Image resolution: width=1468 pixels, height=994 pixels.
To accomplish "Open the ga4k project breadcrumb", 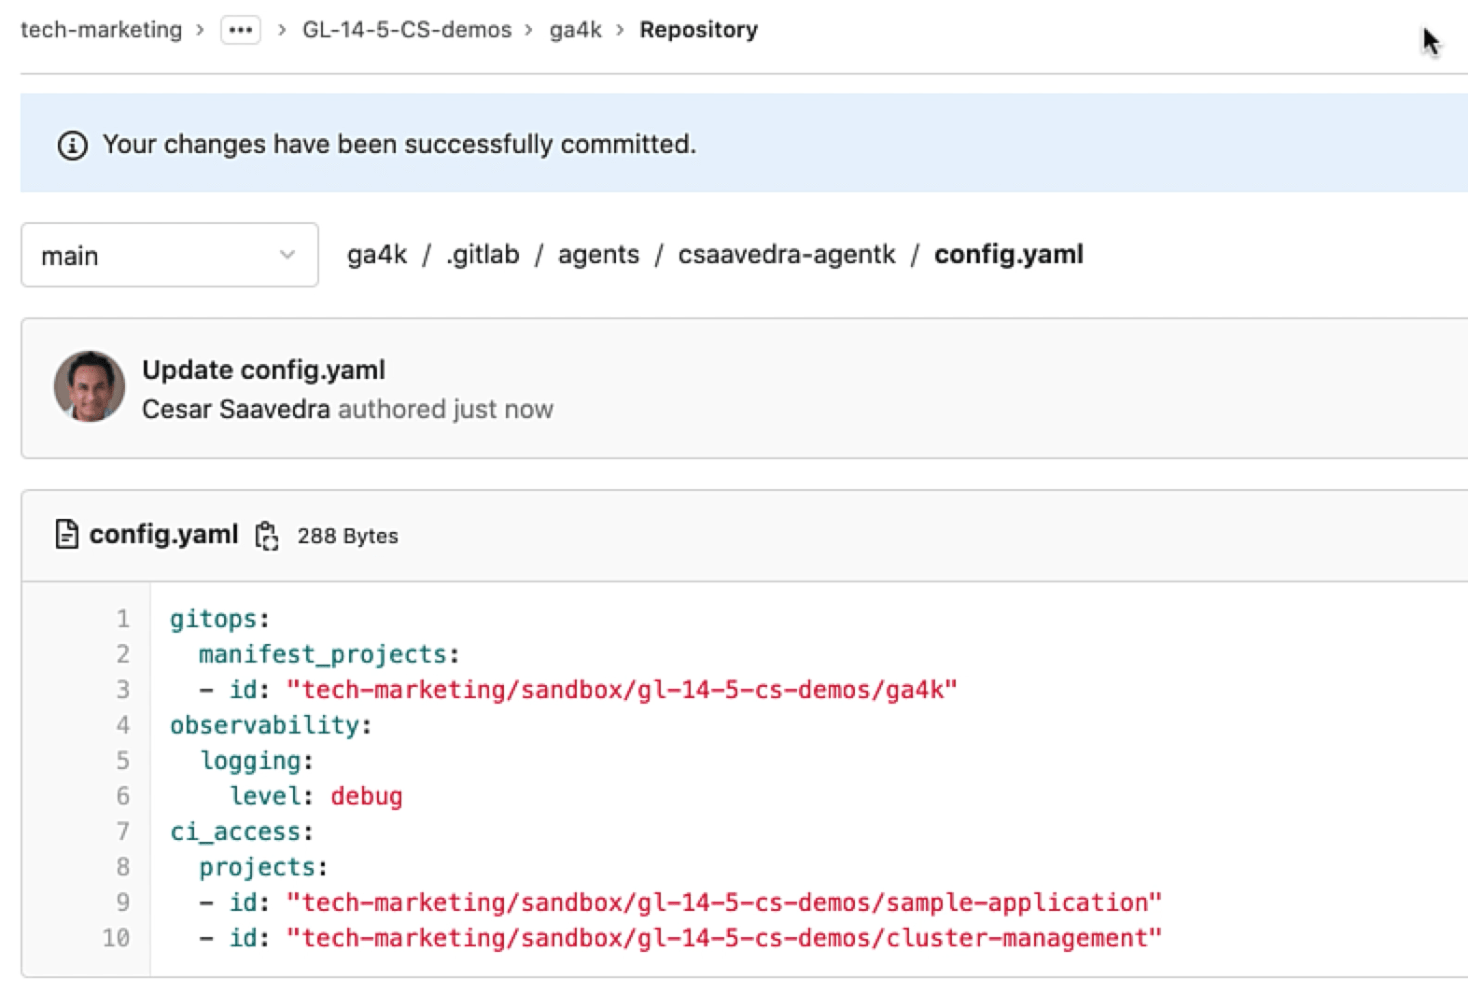I will pos(575,29).
